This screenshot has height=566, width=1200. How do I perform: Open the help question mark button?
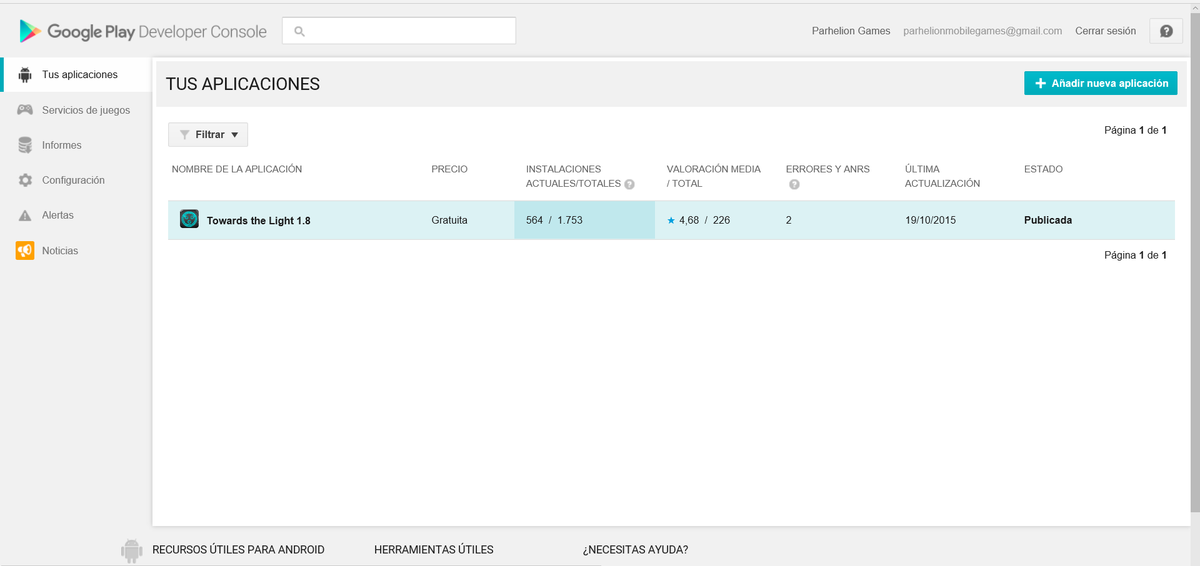(1166, 31)
